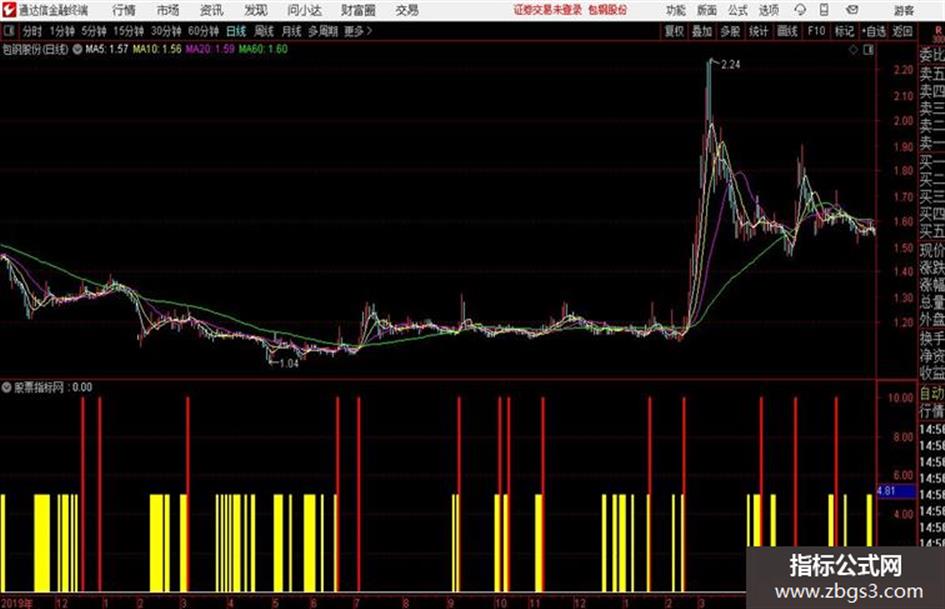Viewport: 945px width, 609px height.
Task: Click the 叠加 overlay toolbar button
Action: (x=702, y=31)
